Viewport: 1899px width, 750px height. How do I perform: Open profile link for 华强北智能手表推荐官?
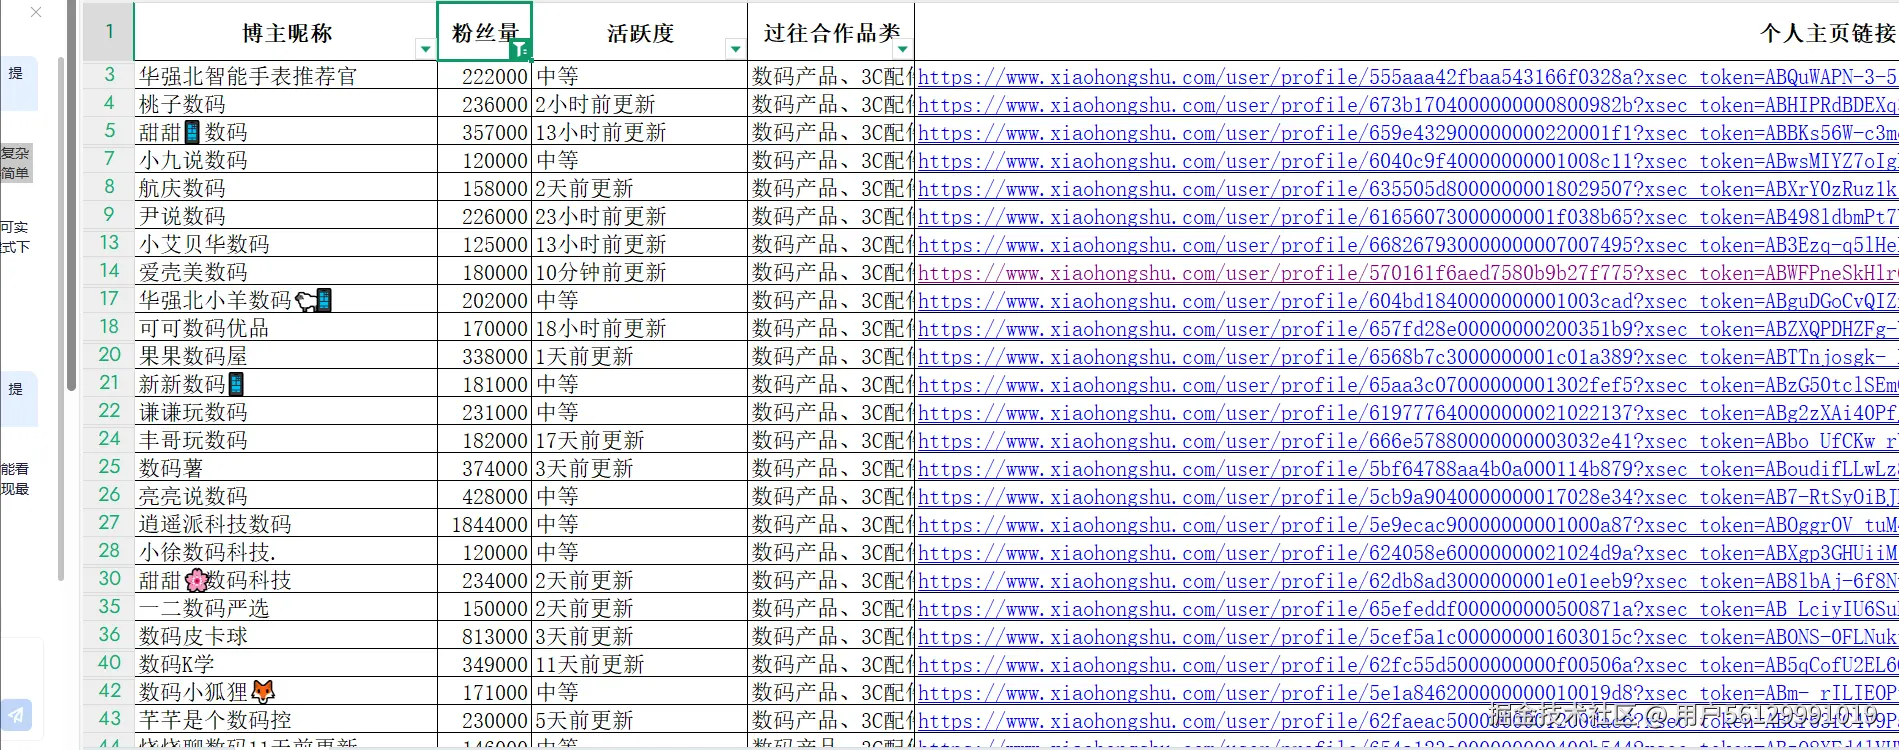1407,76
